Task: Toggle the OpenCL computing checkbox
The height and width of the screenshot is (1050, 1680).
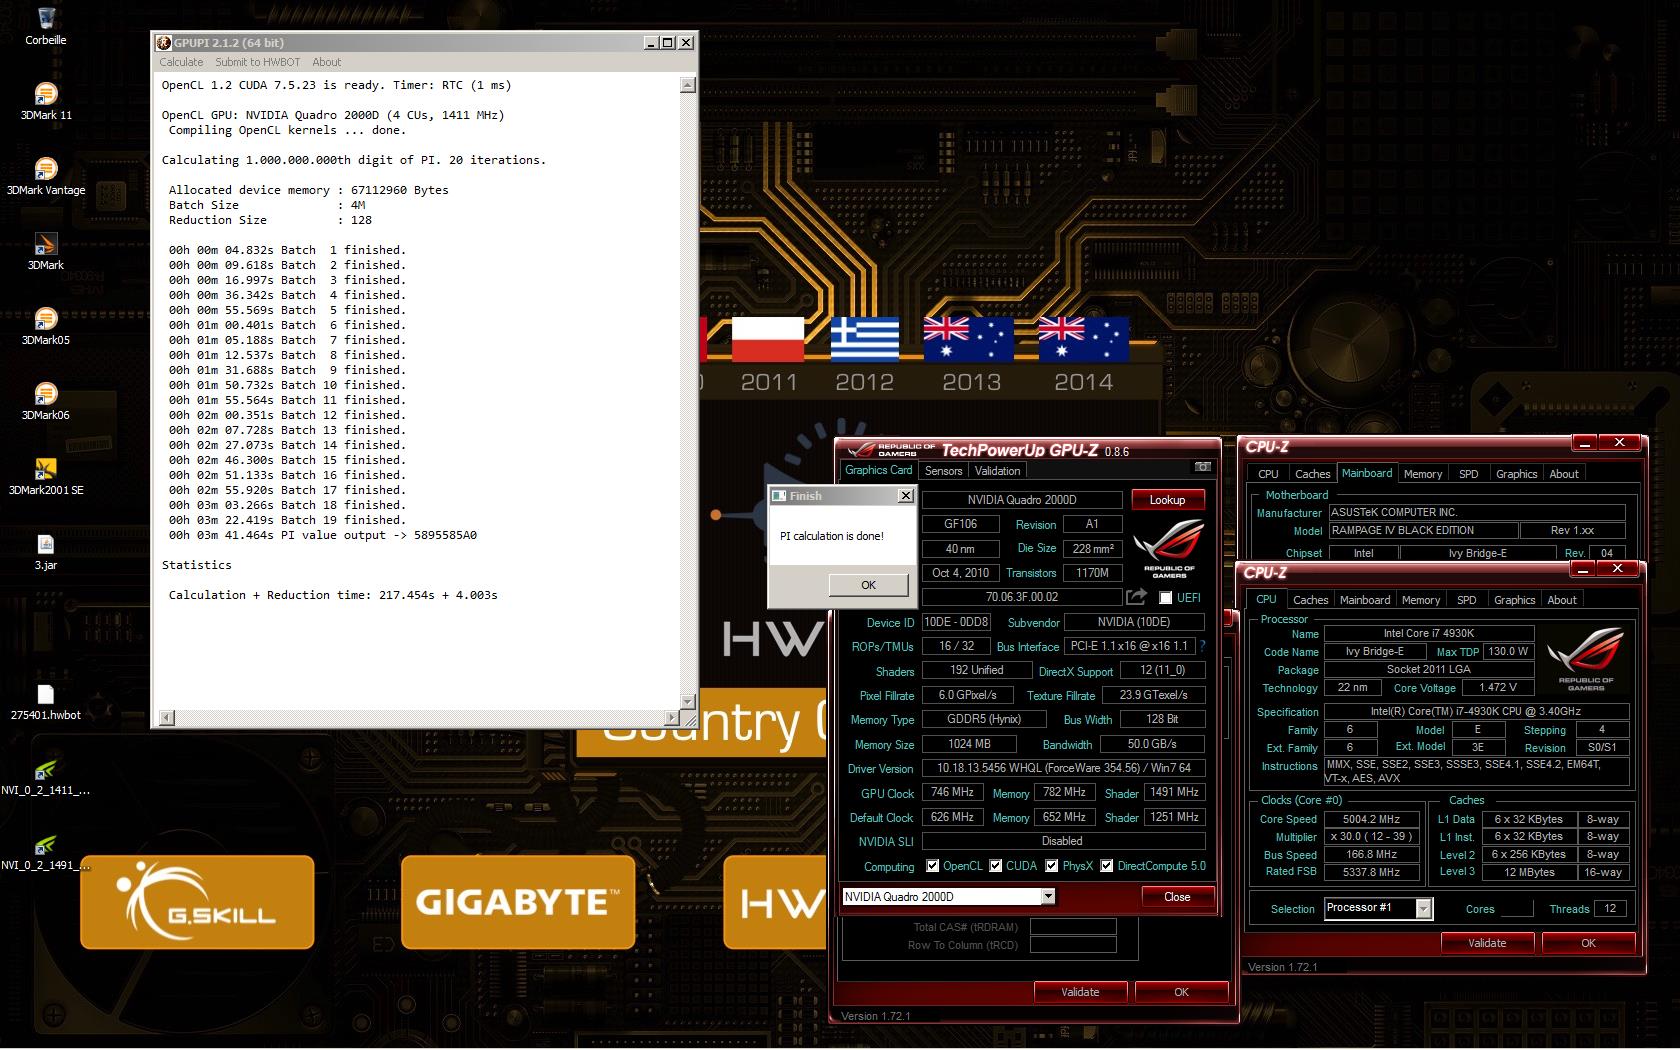Action: pos(932,866)
